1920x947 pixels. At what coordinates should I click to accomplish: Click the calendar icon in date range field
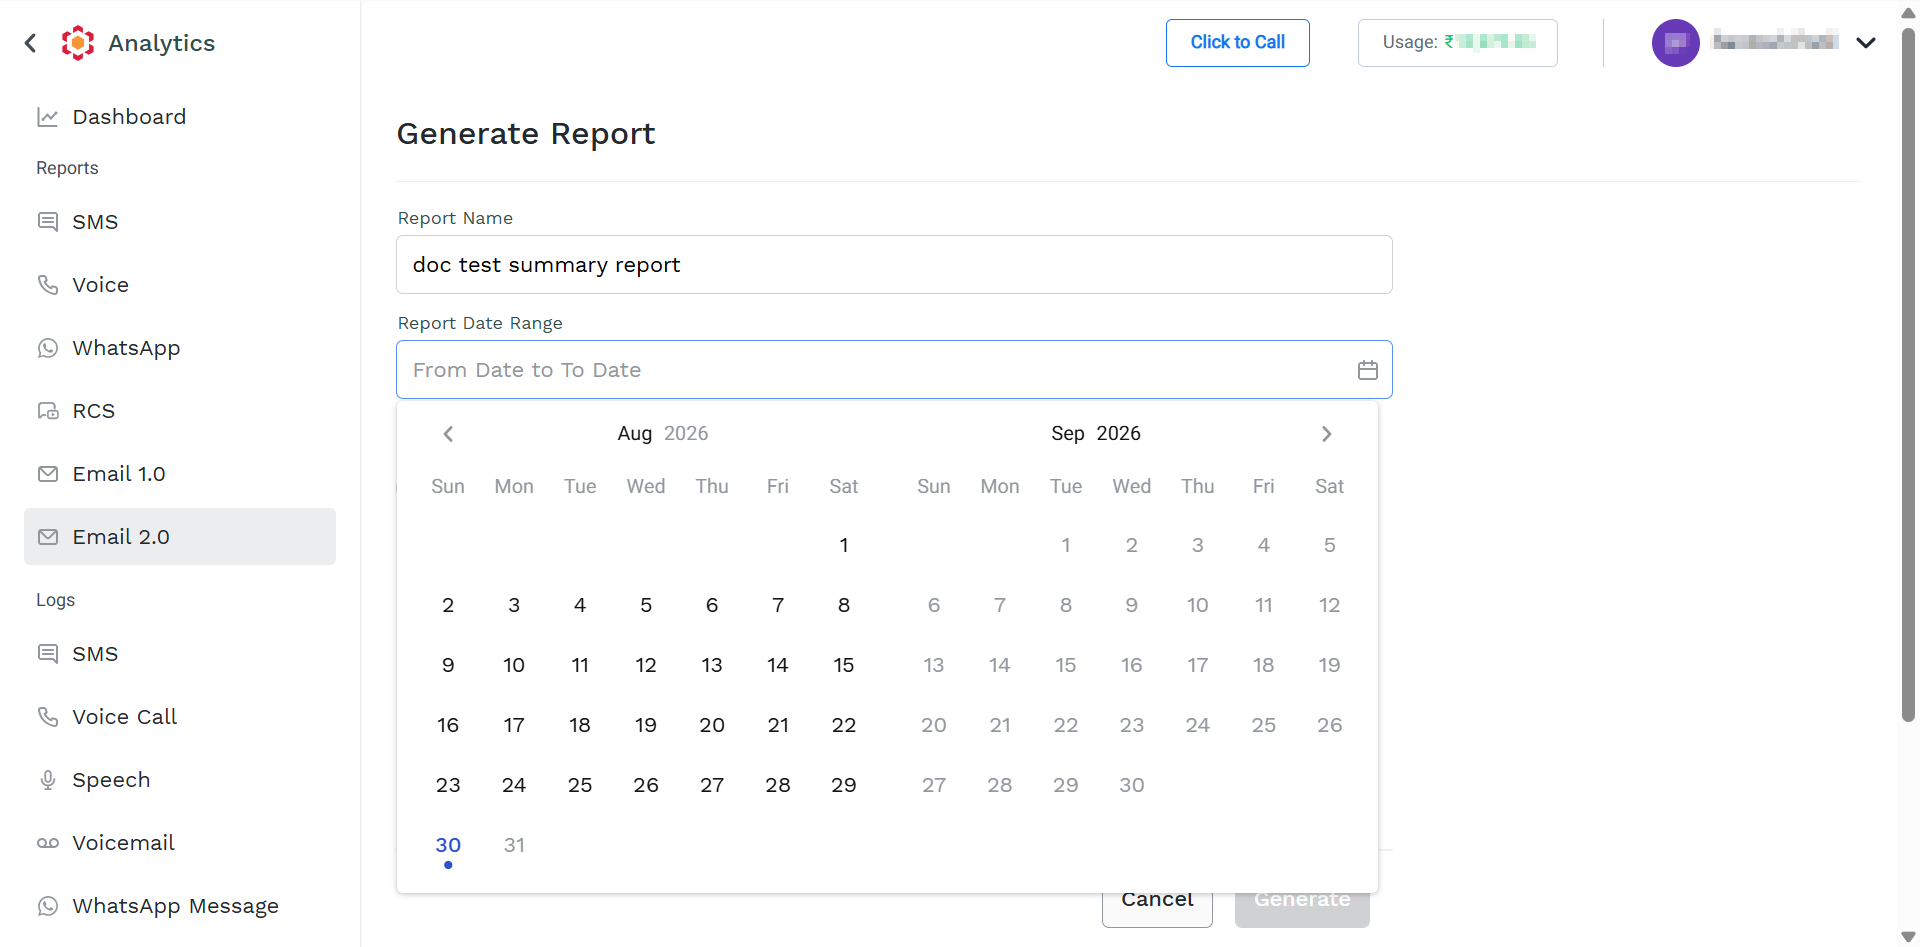[x=1367, y=370]
